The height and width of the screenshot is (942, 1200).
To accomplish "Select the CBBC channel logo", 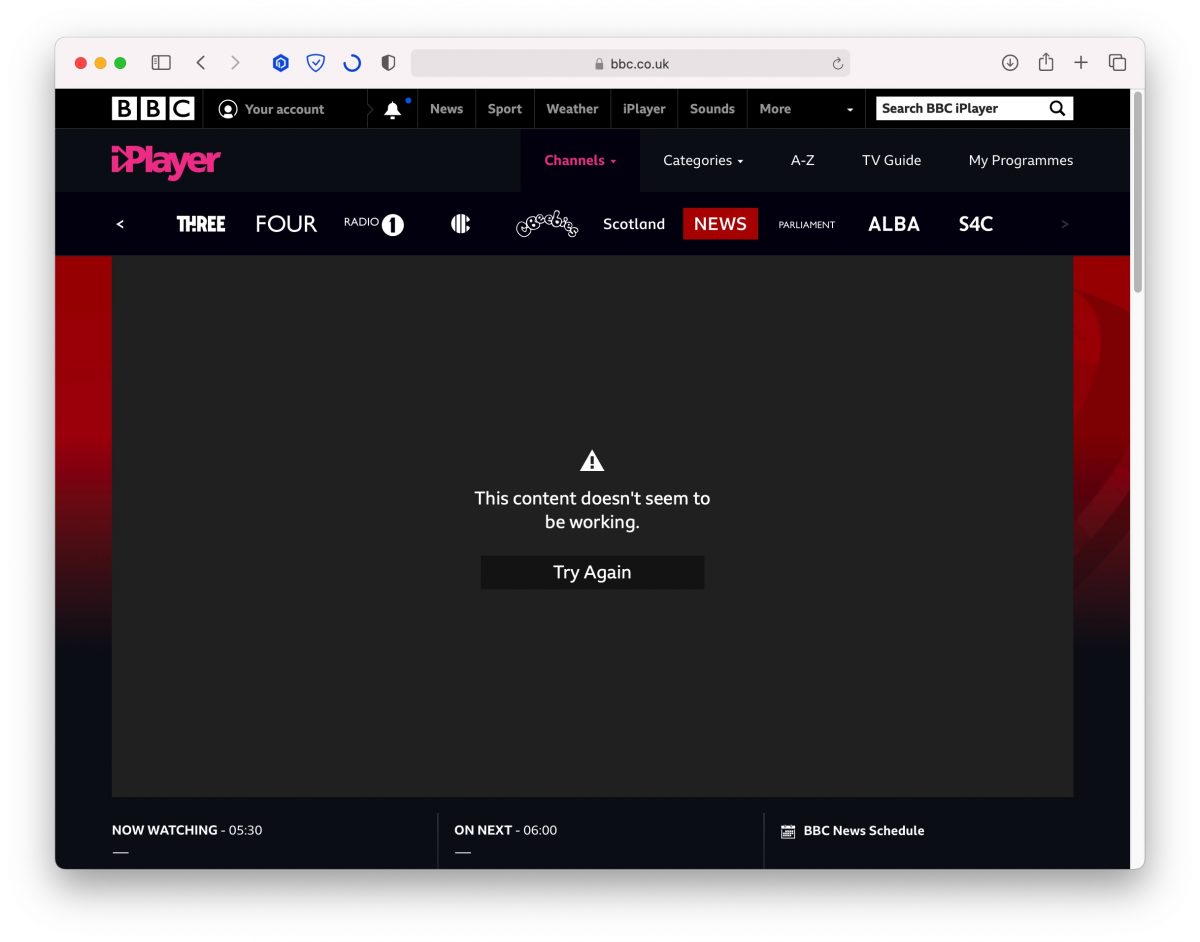I will 460,224.
